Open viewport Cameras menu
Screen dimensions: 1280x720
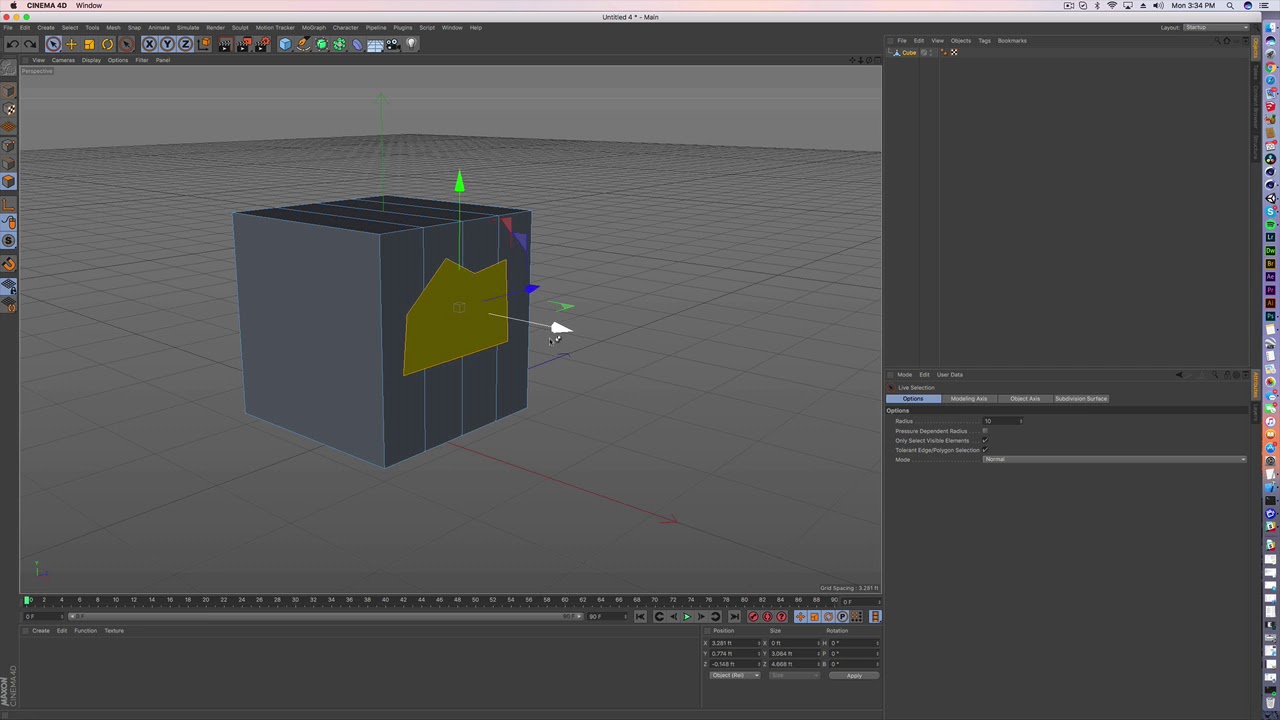coord(63,60)
